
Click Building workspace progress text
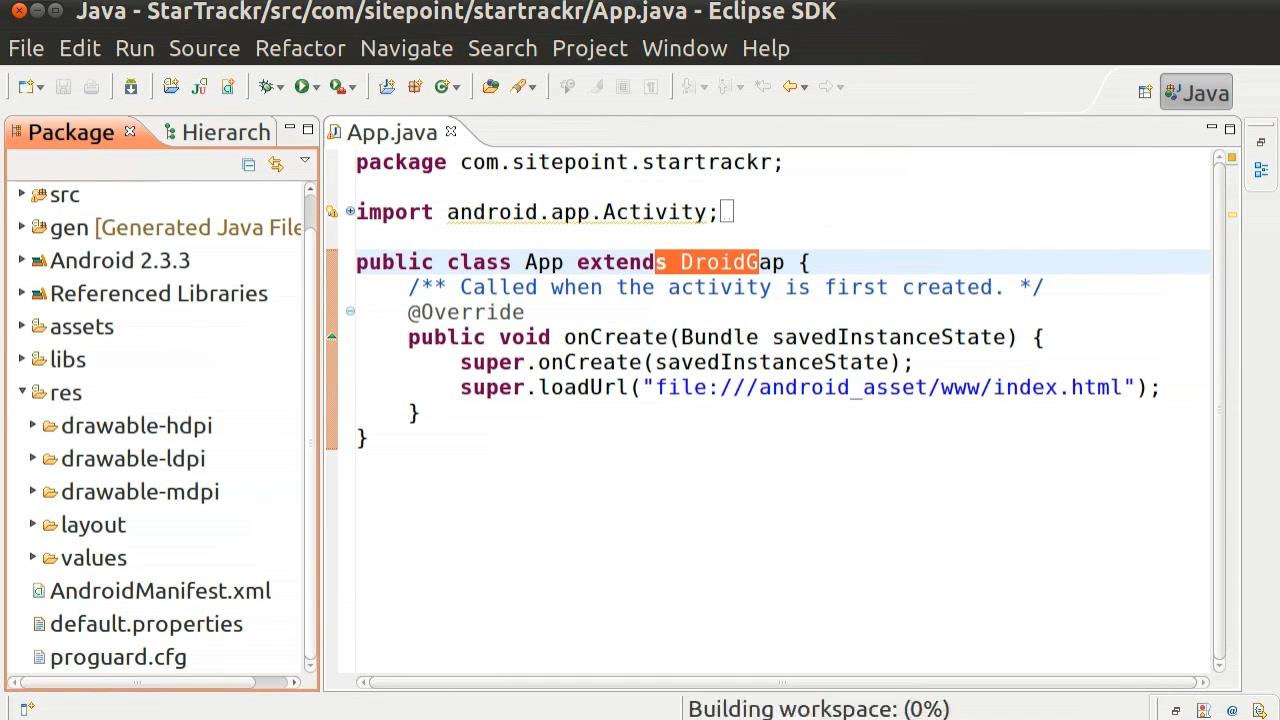click(x=818, y=708)
